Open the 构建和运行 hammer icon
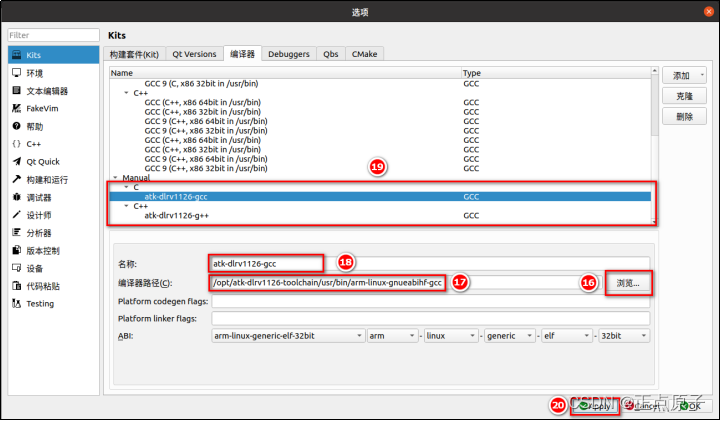 (17, 179)
